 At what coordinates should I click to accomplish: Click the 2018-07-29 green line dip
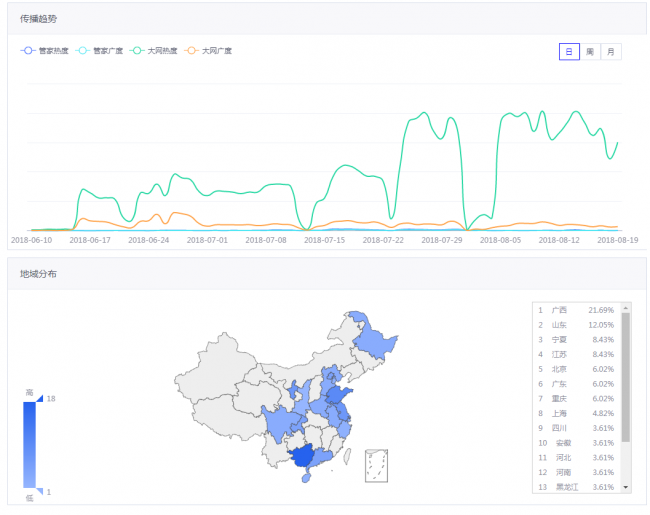pos(467,229)
